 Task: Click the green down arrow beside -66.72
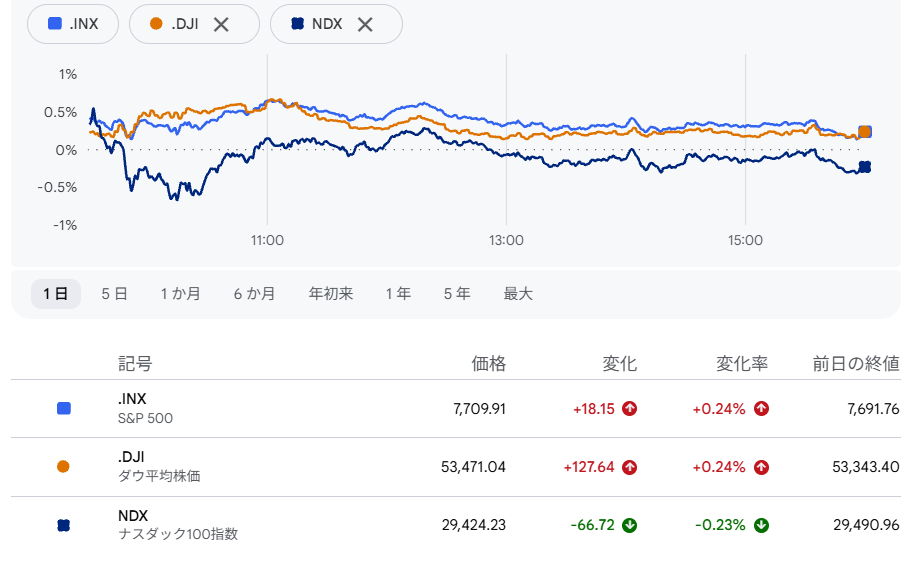[629, 525]
